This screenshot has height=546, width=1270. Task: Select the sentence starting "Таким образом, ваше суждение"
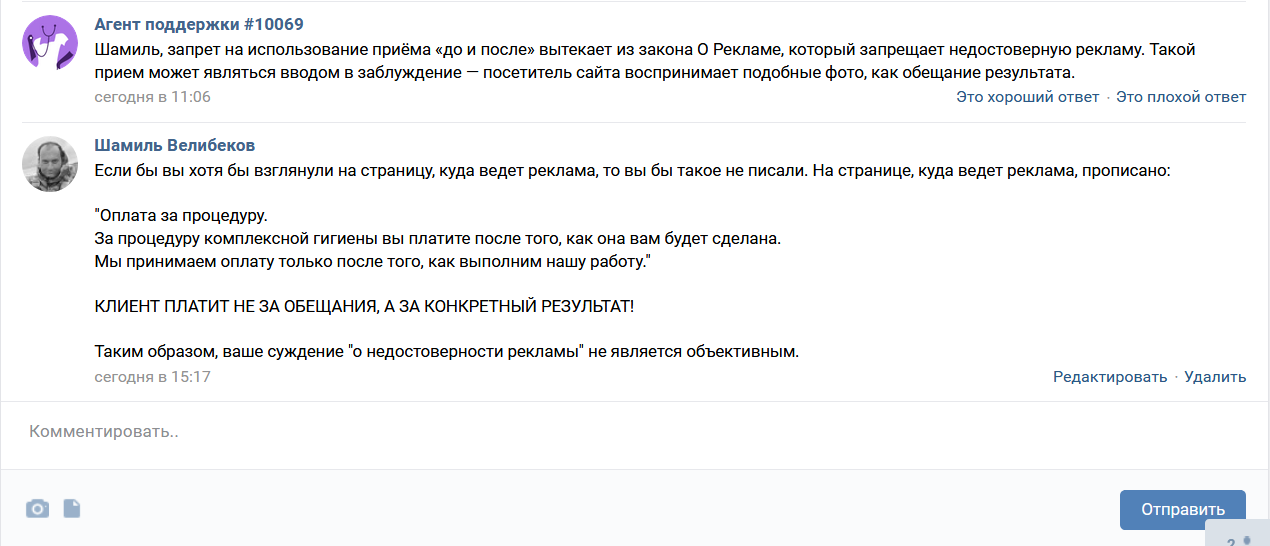(446, 352)
